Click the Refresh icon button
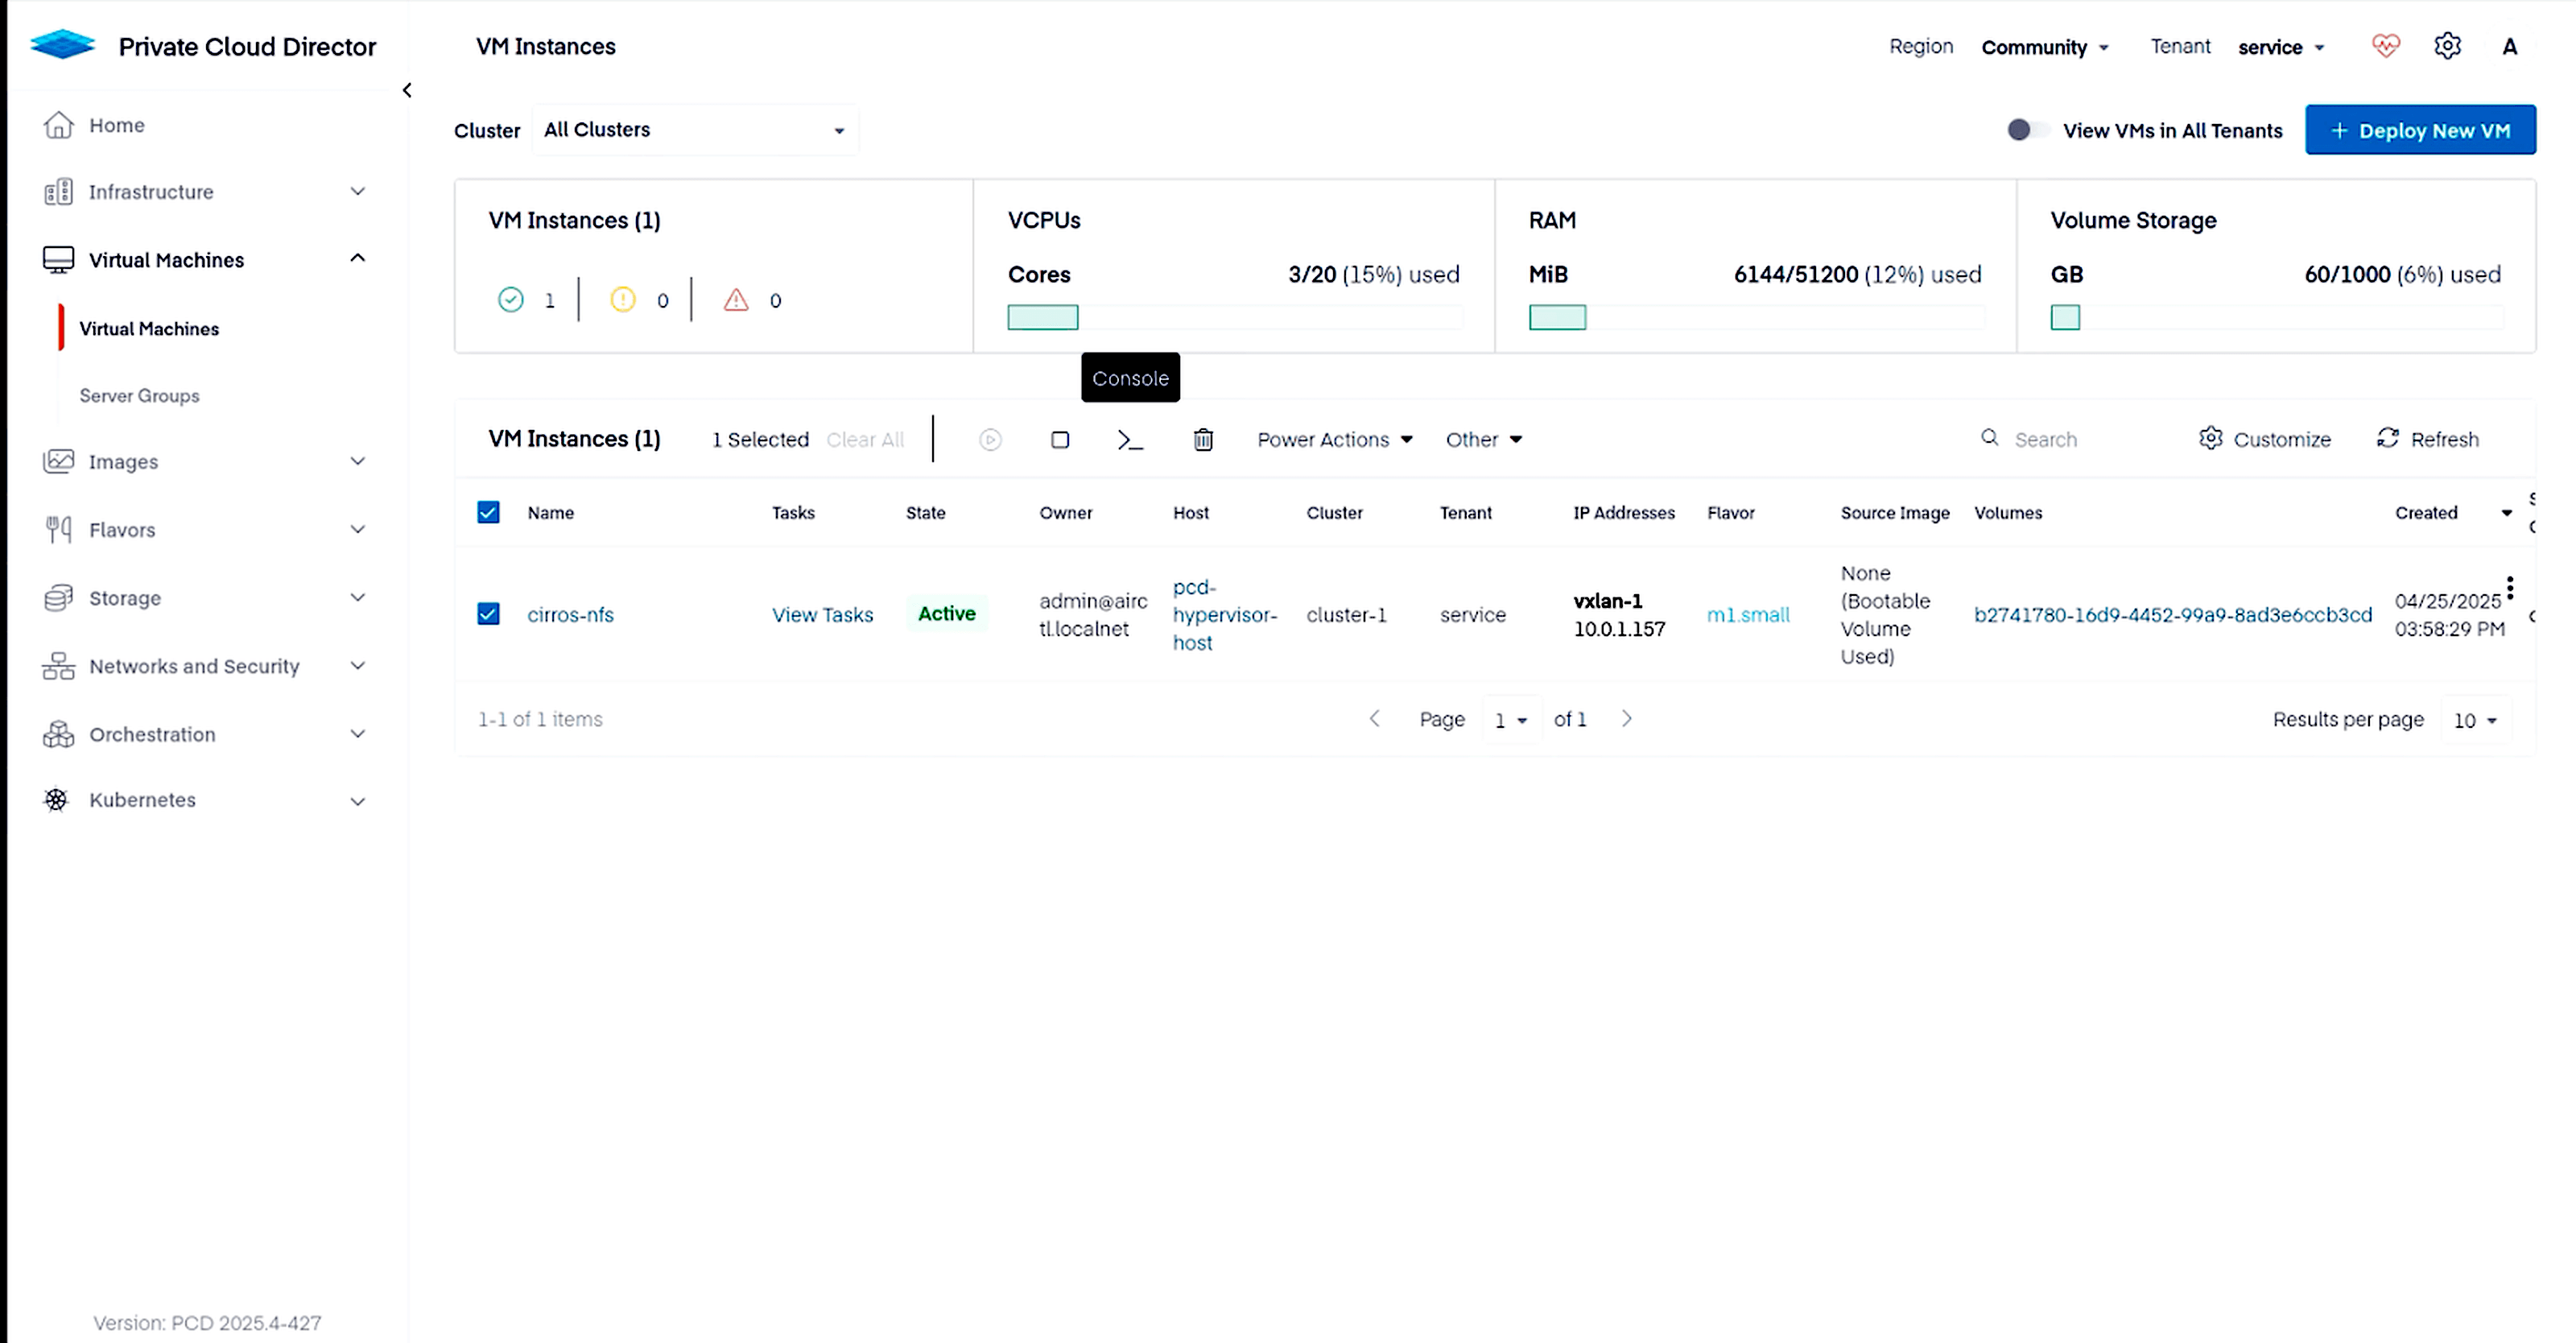 tap(2427, 439)
